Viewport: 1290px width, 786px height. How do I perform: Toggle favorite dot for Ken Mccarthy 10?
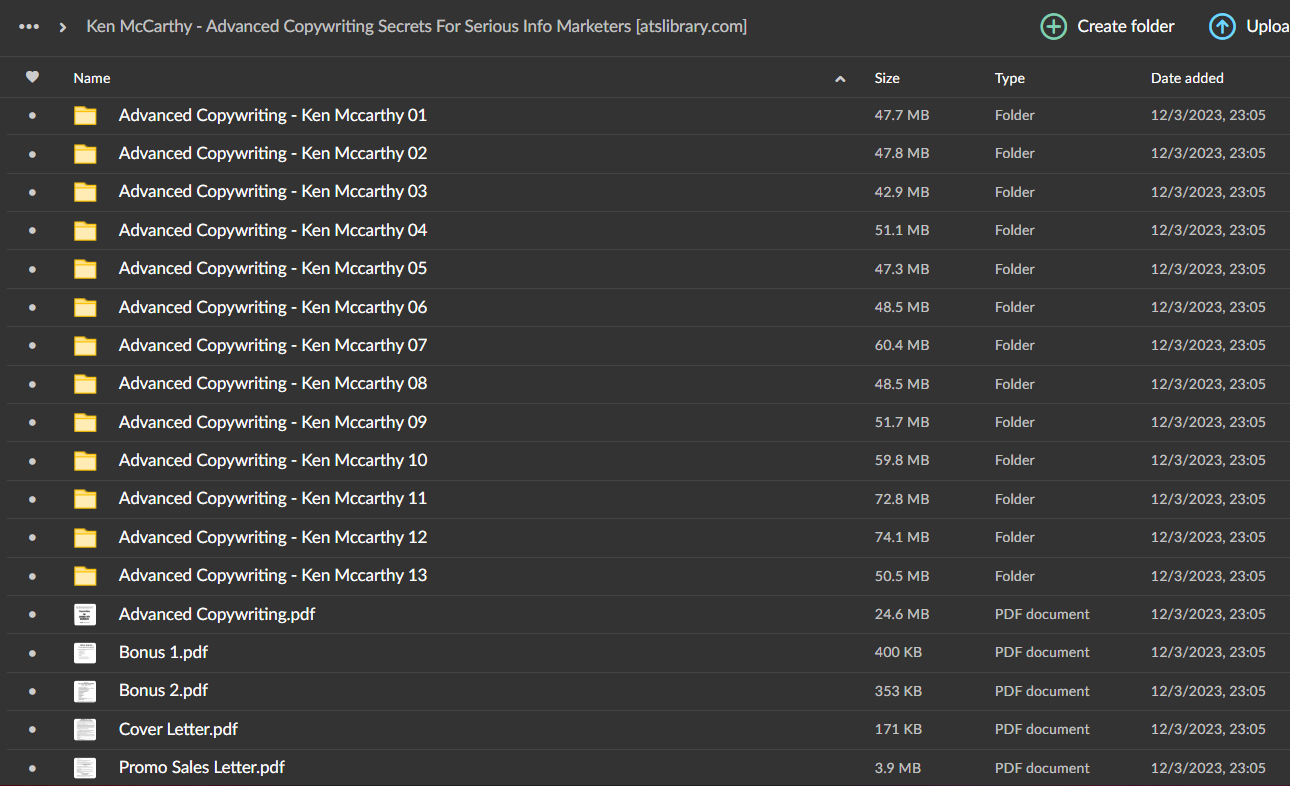(32, 460)
